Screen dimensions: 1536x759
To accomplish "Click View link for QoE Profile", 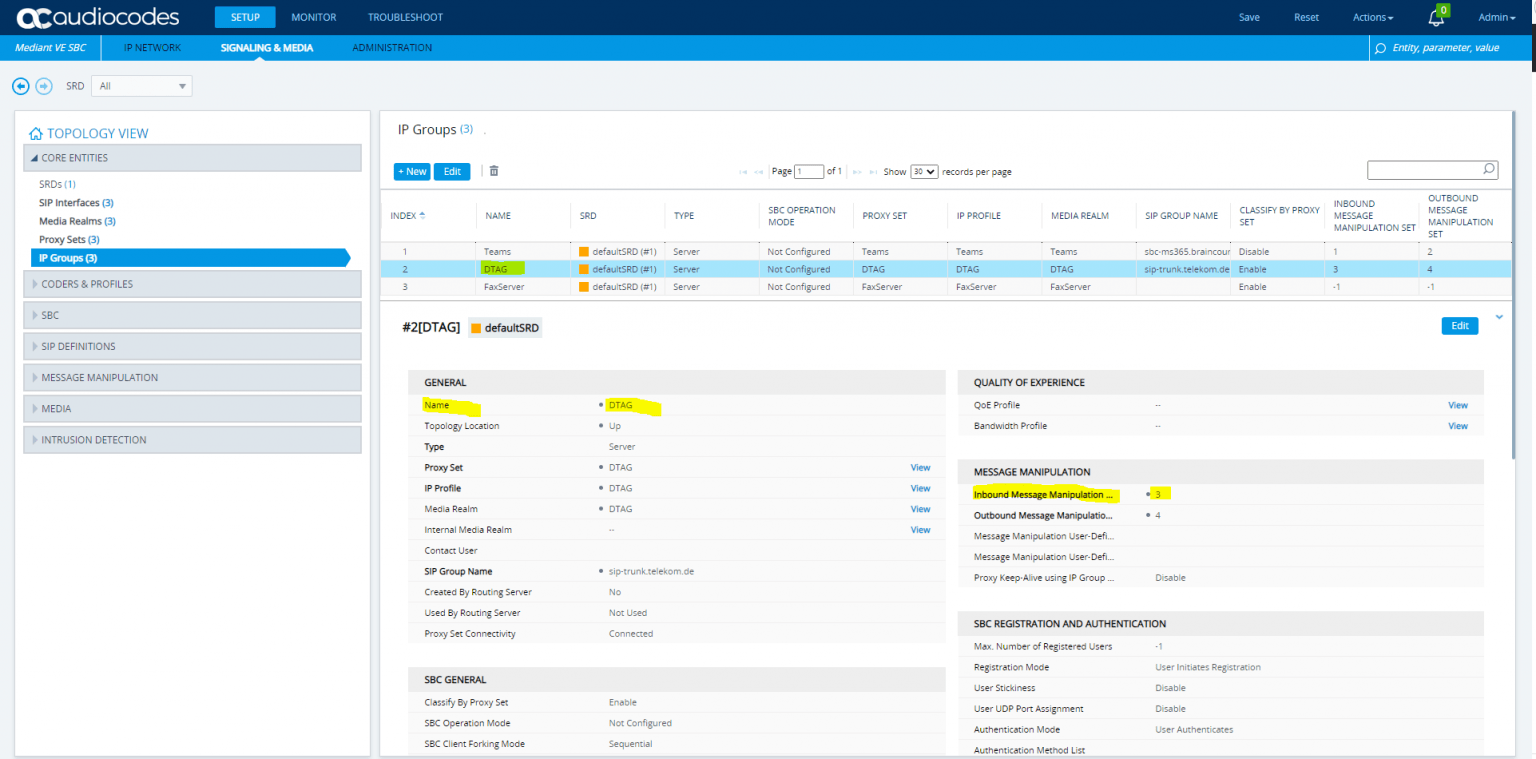I will coord(1458,405).
